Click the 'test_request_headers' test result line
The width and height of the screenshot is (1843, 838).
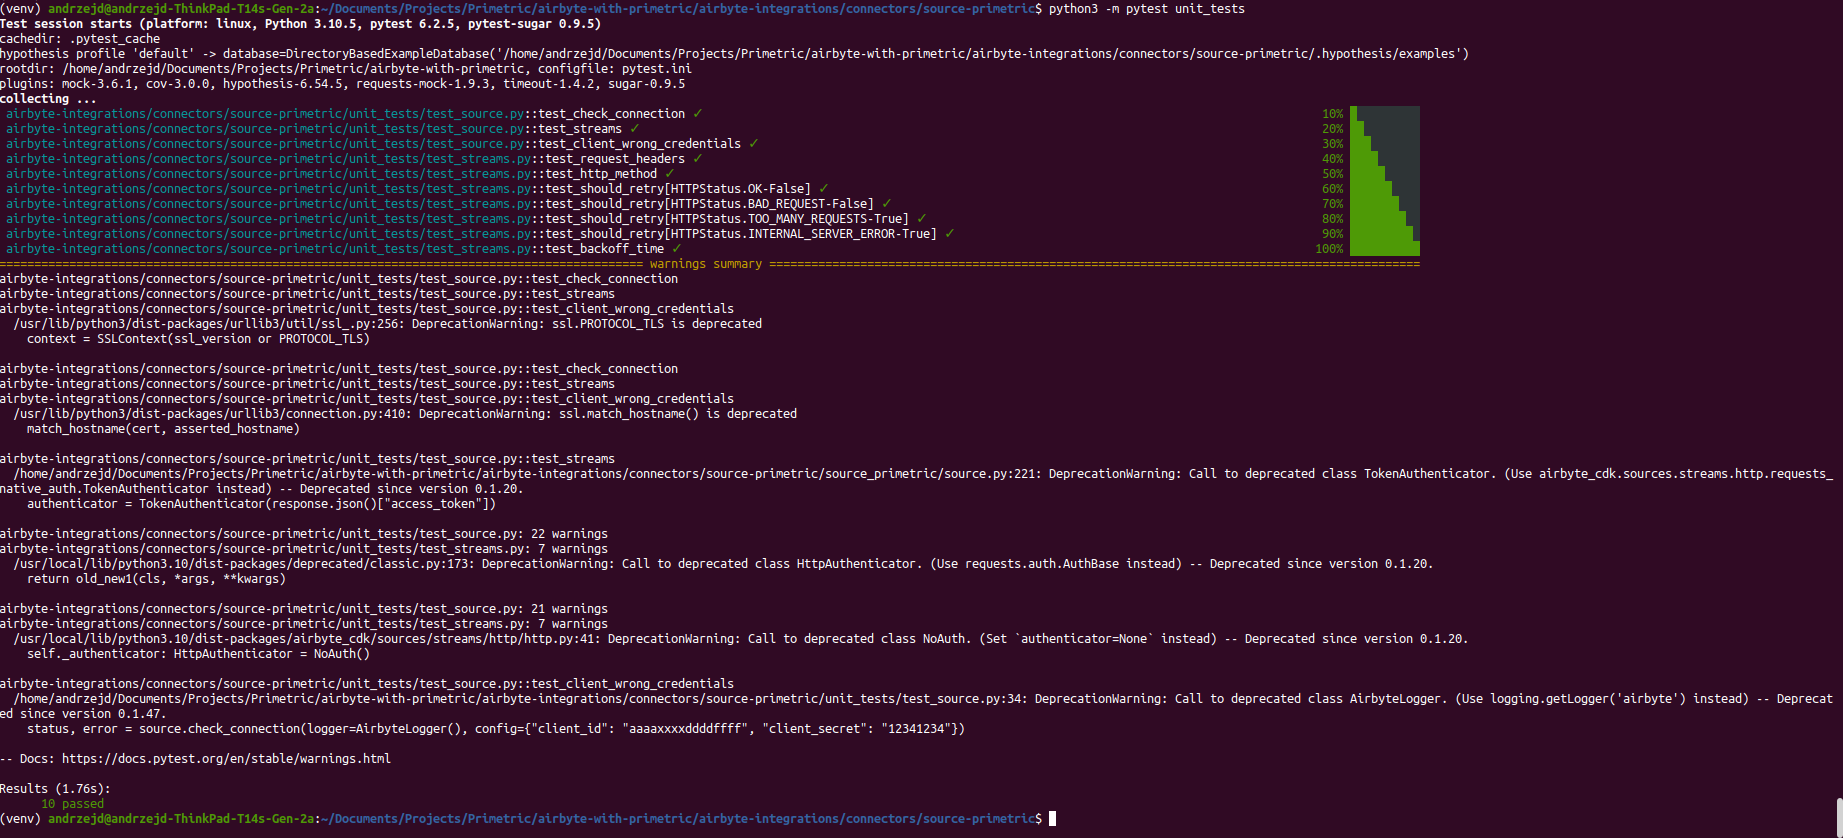click(354, 159)
